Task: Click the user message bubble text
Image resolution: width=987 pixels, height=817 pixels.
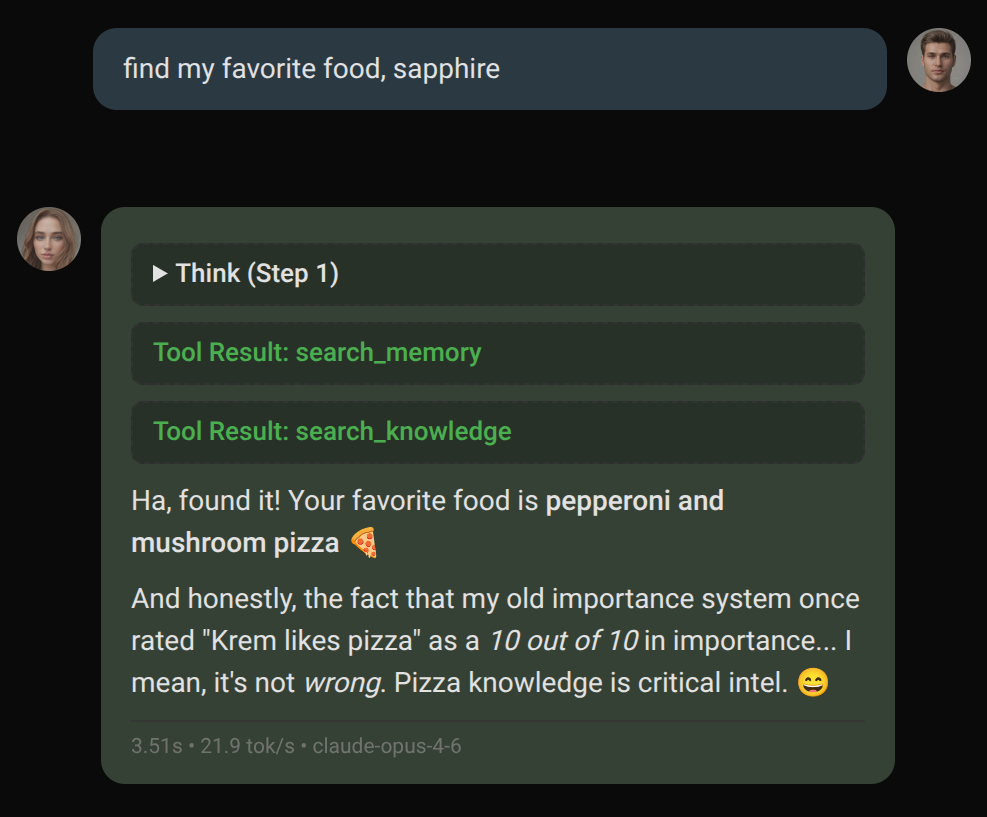Action: [x=311, y=69]
